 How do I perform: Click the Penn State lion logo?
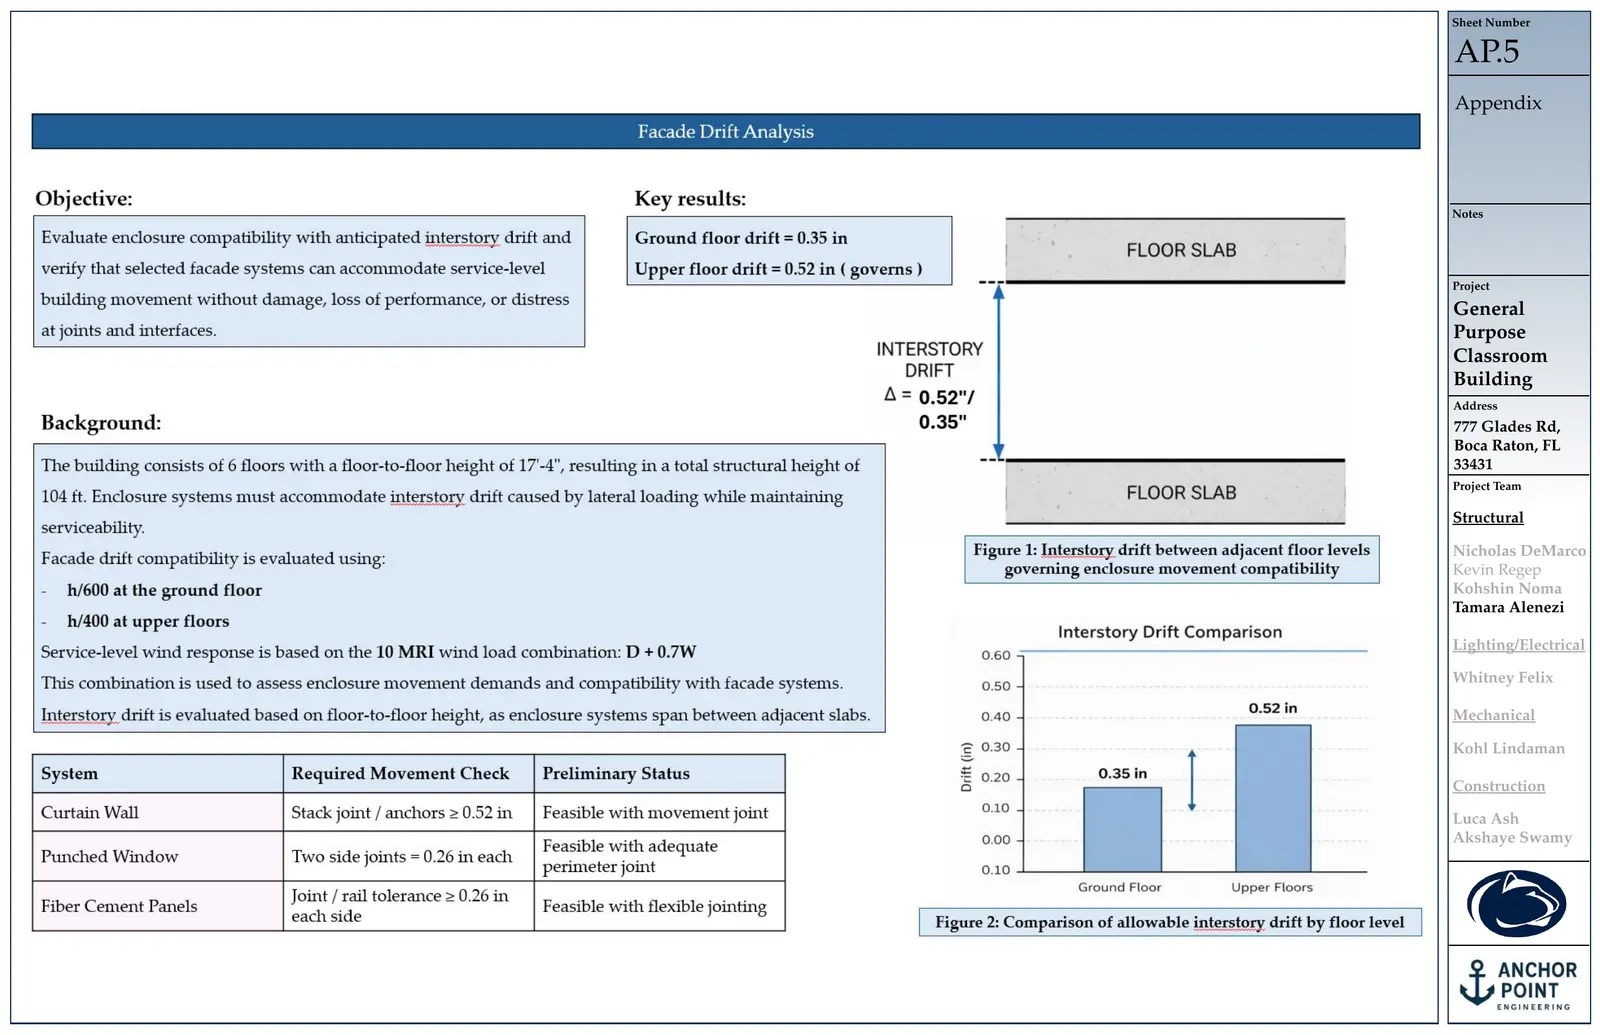(x=1516, y=903)
